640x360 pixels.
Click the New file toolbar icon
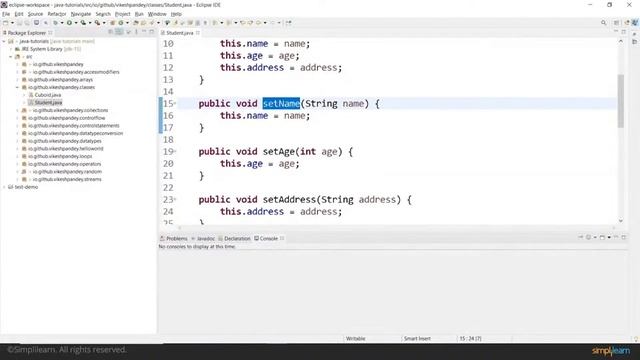(x=6, y=23)
